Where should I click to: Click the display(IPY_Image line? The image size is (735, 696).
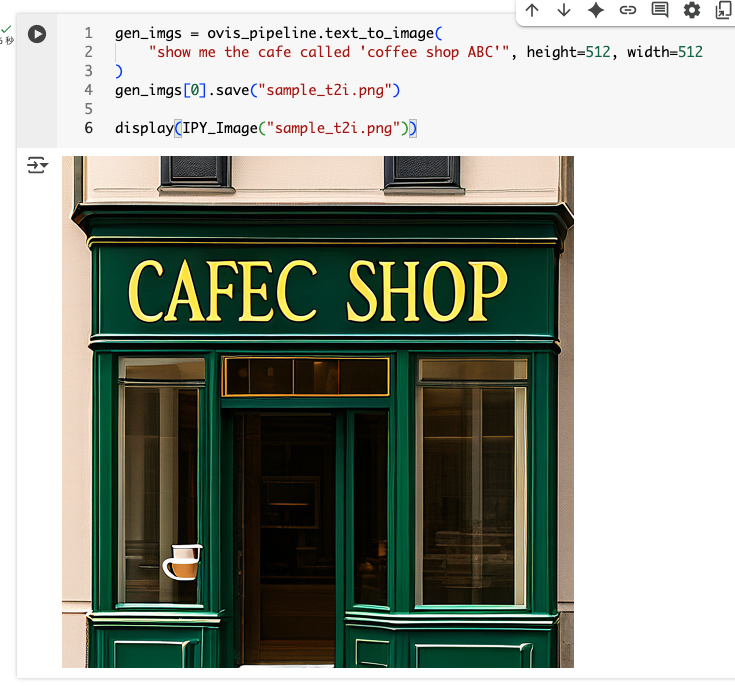click(x=266, y=128)
